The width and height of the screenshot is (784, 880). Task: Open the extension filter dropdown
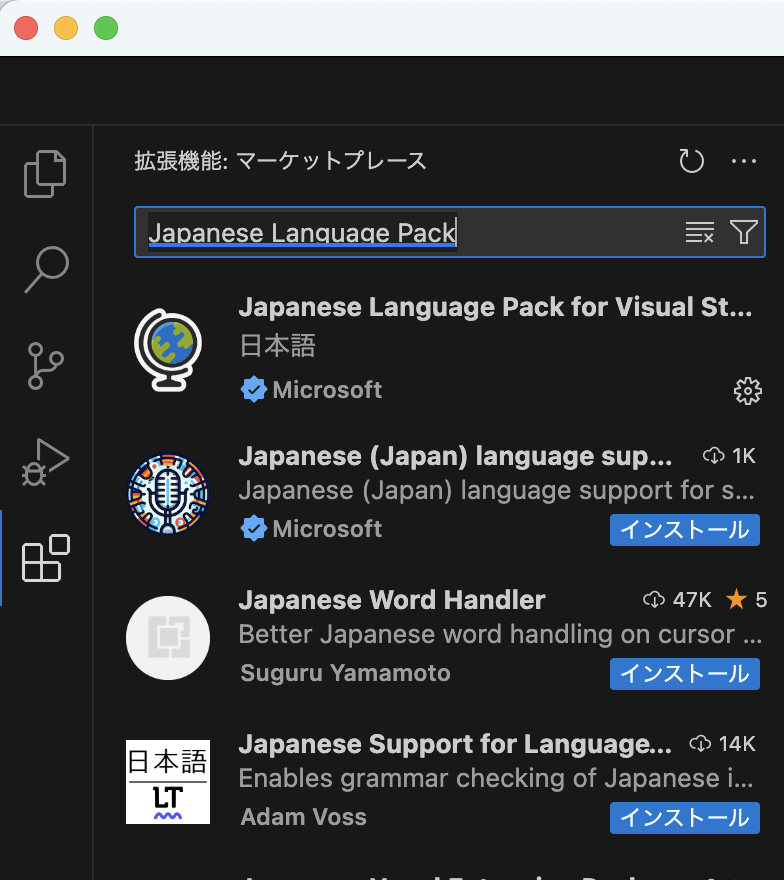click(743, 233)
